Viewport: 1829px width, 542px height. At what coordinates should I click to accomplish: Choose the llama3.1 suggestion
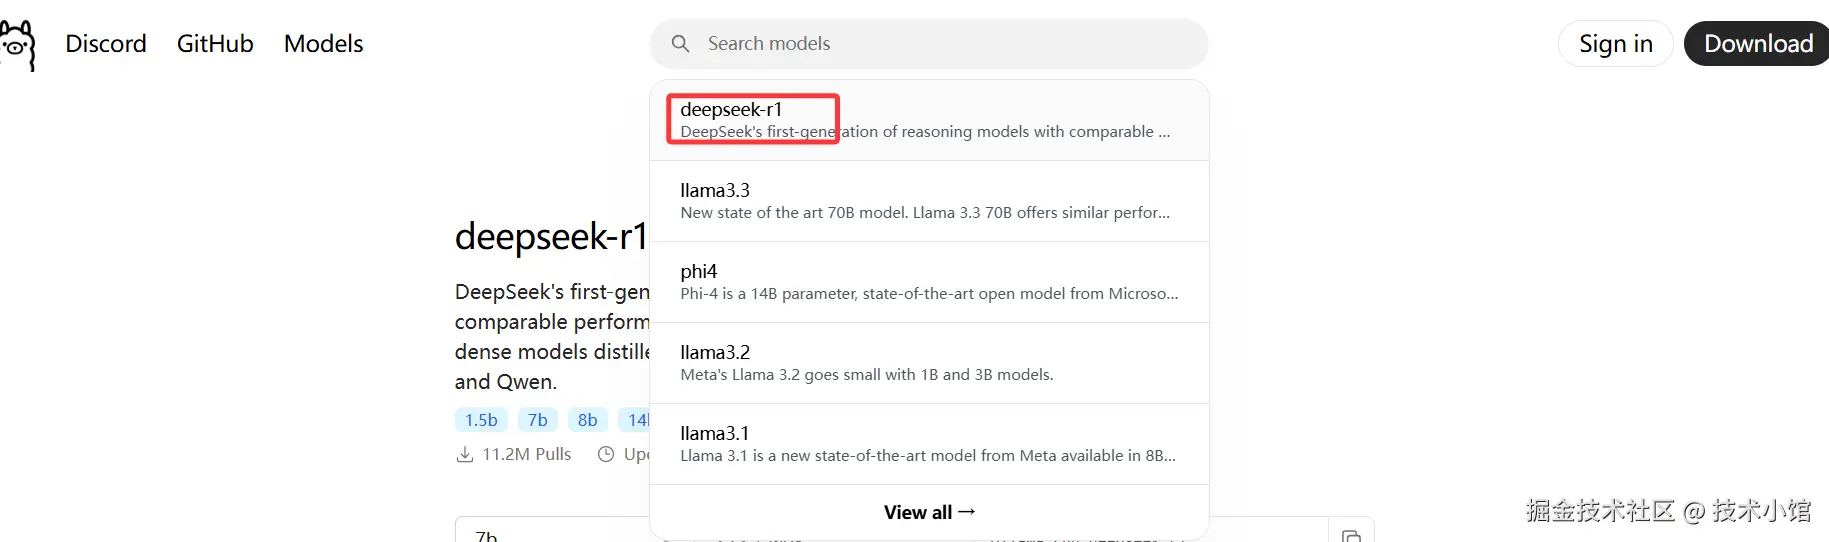click(x=928, y=444)
